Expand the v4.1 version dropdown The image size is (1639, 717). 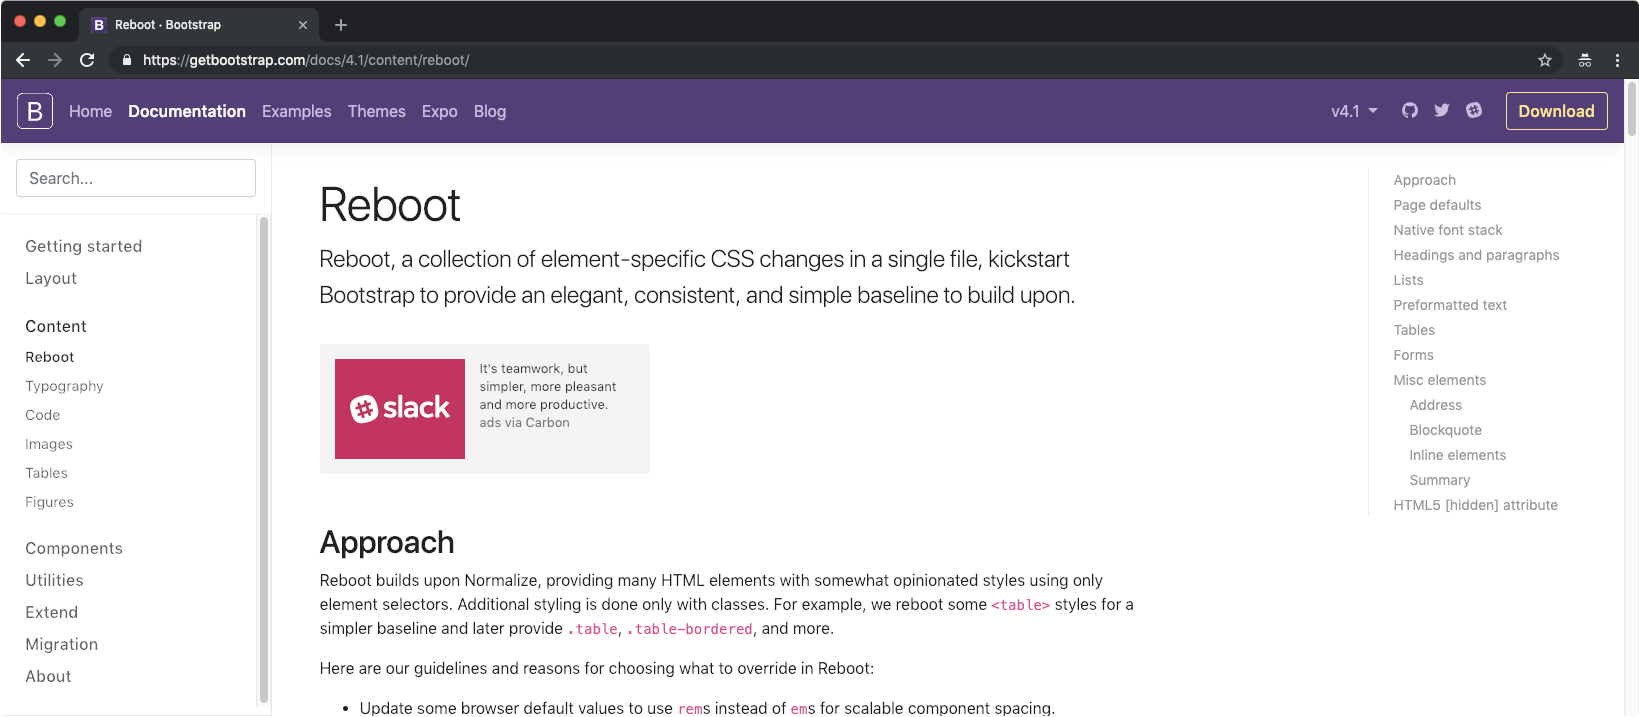[1354, 111]
